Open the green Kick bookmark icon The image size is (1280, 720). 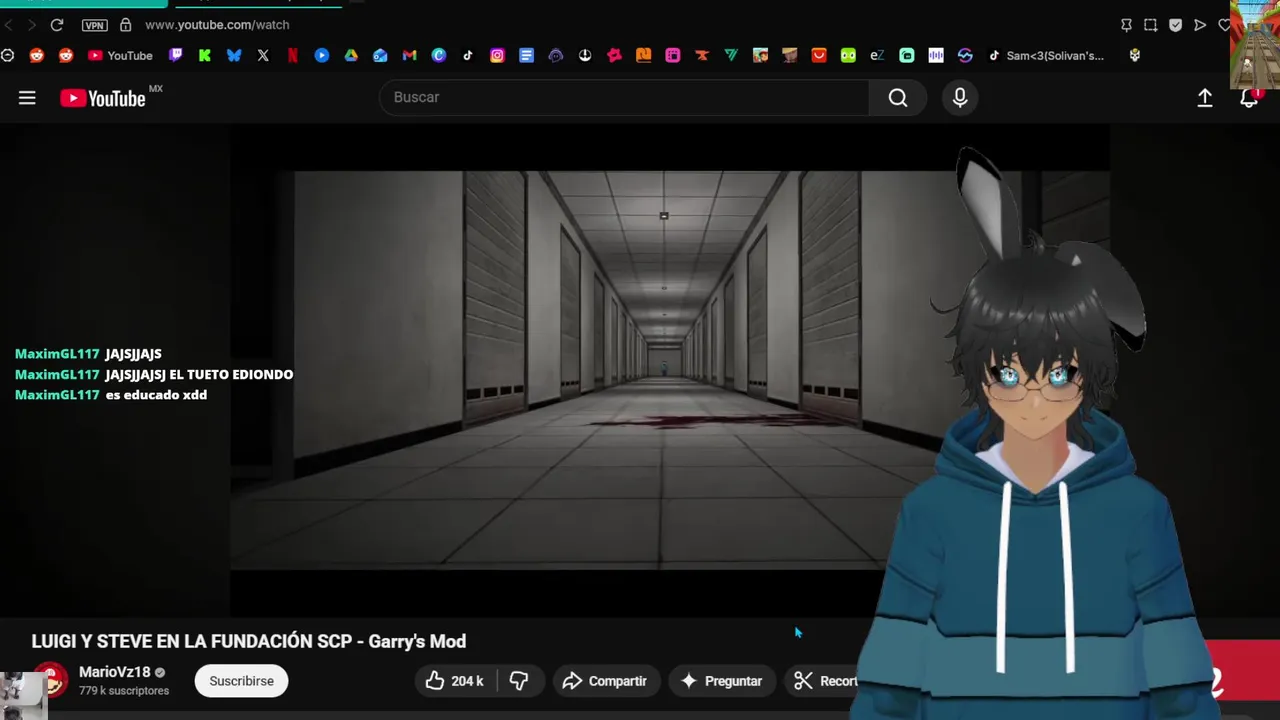(x=205, y=56)
